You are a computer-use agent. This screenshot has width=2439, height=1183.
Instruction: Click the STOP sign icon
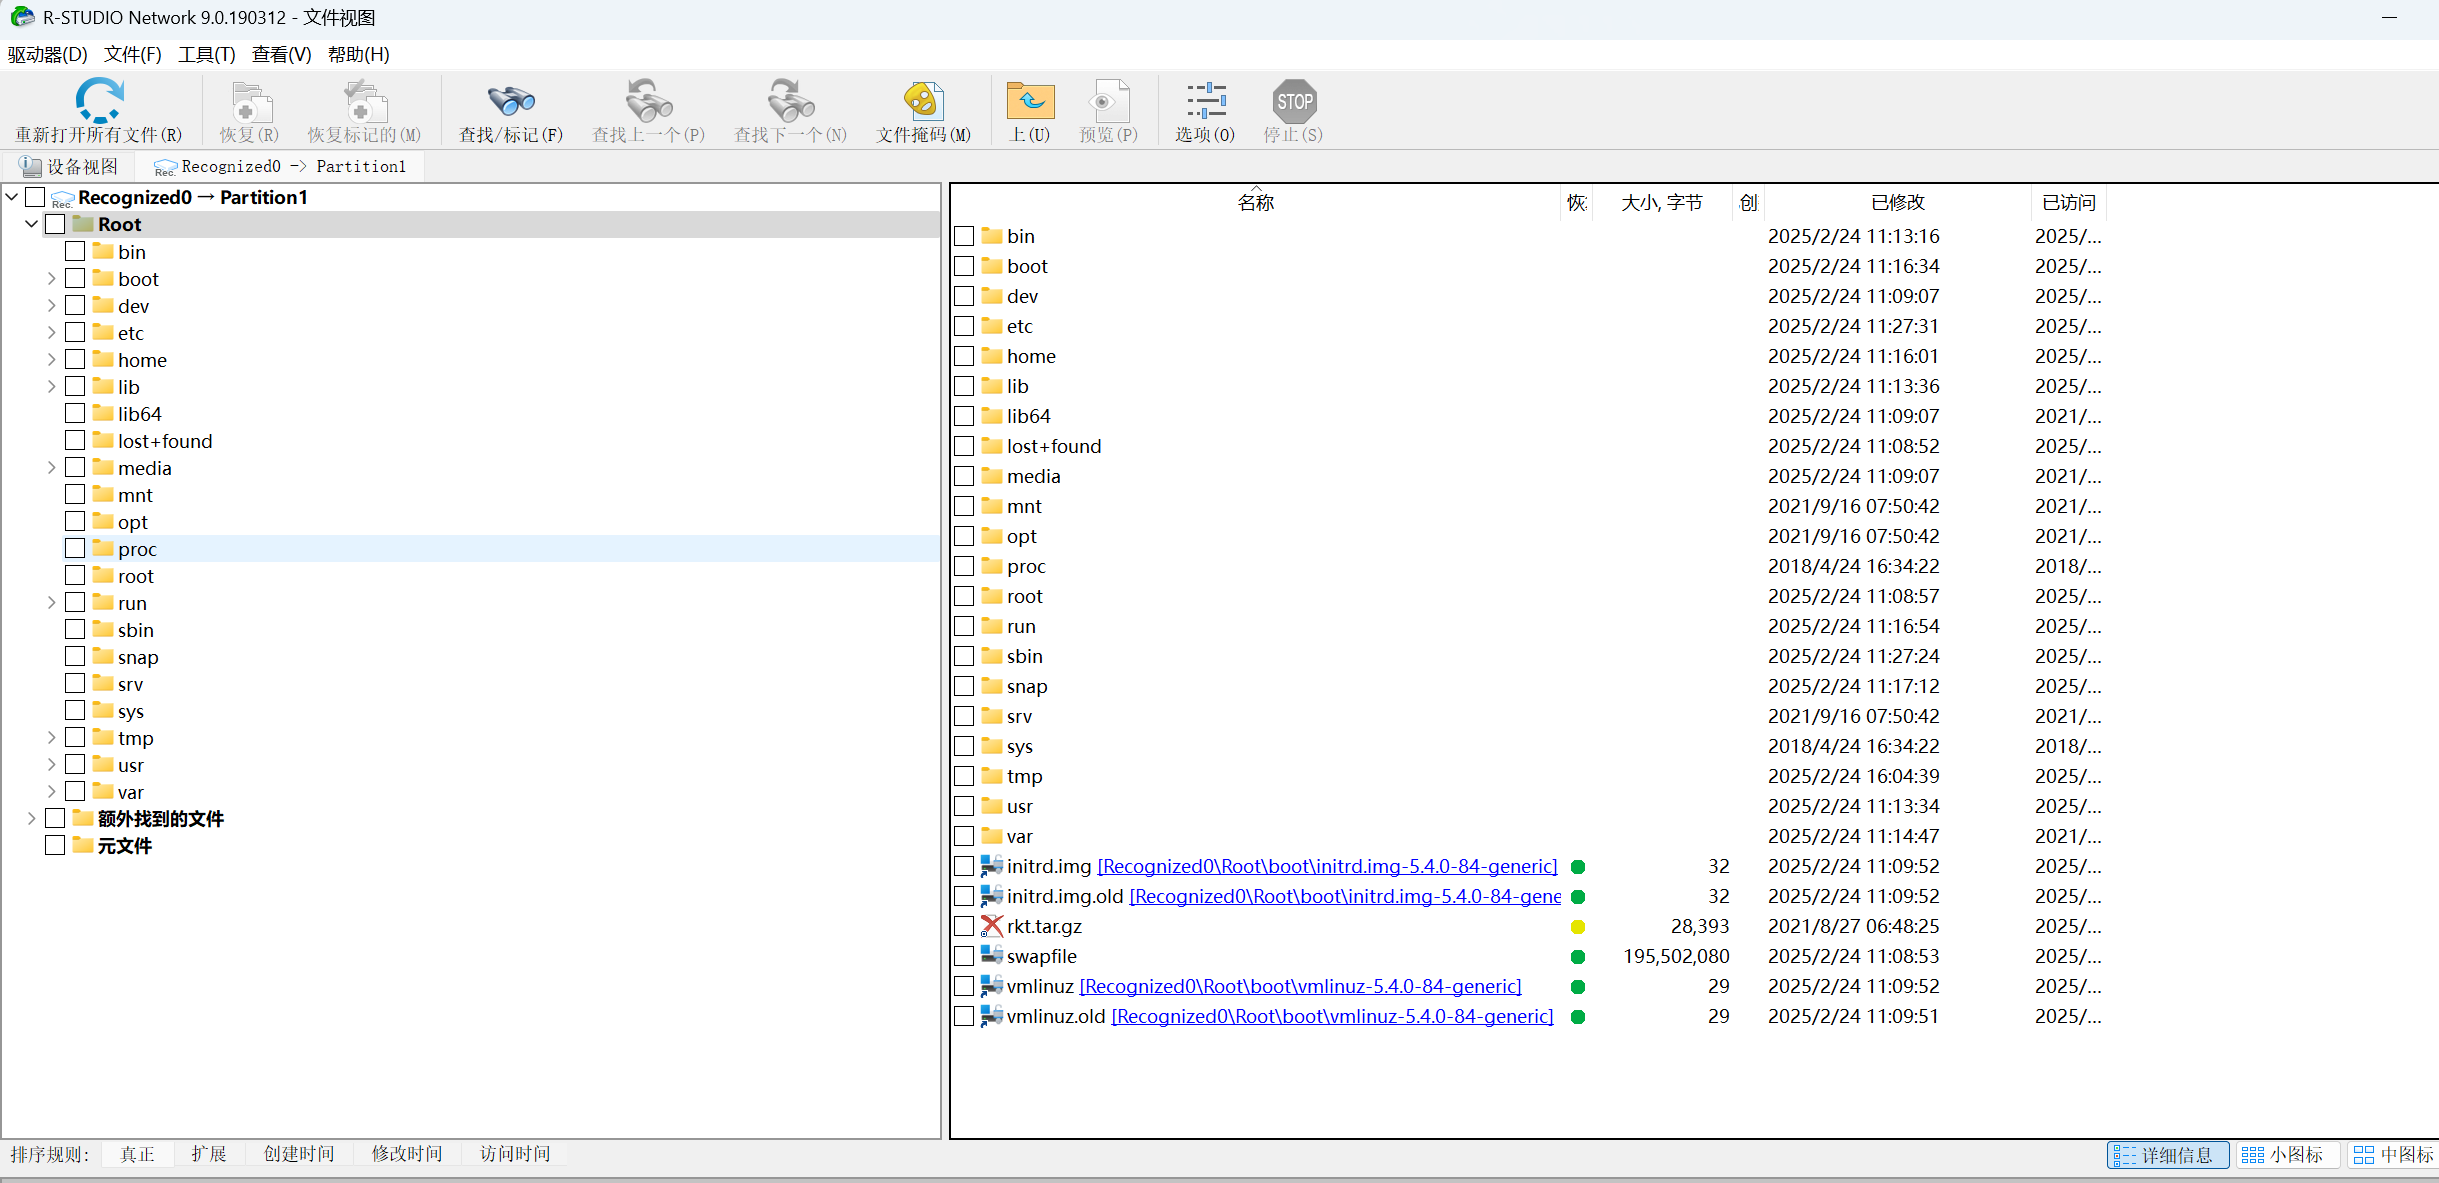pos(1294,101)
